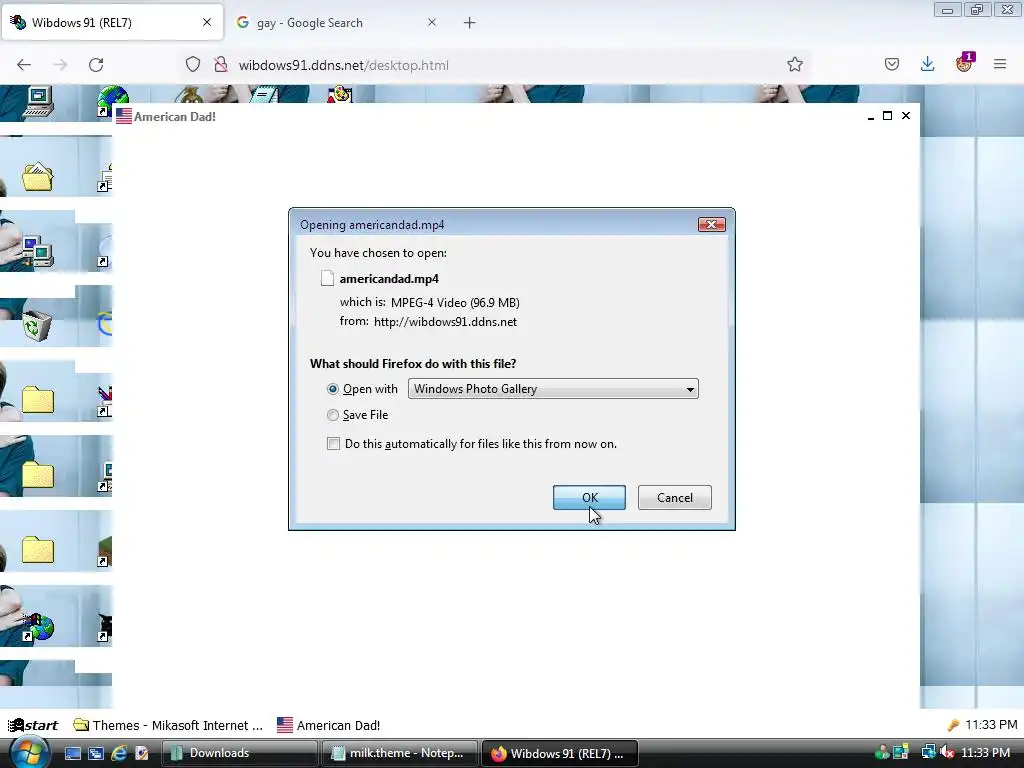Switch to Wibdows 91 Firefox taskbar button

[x=560, y=753]
